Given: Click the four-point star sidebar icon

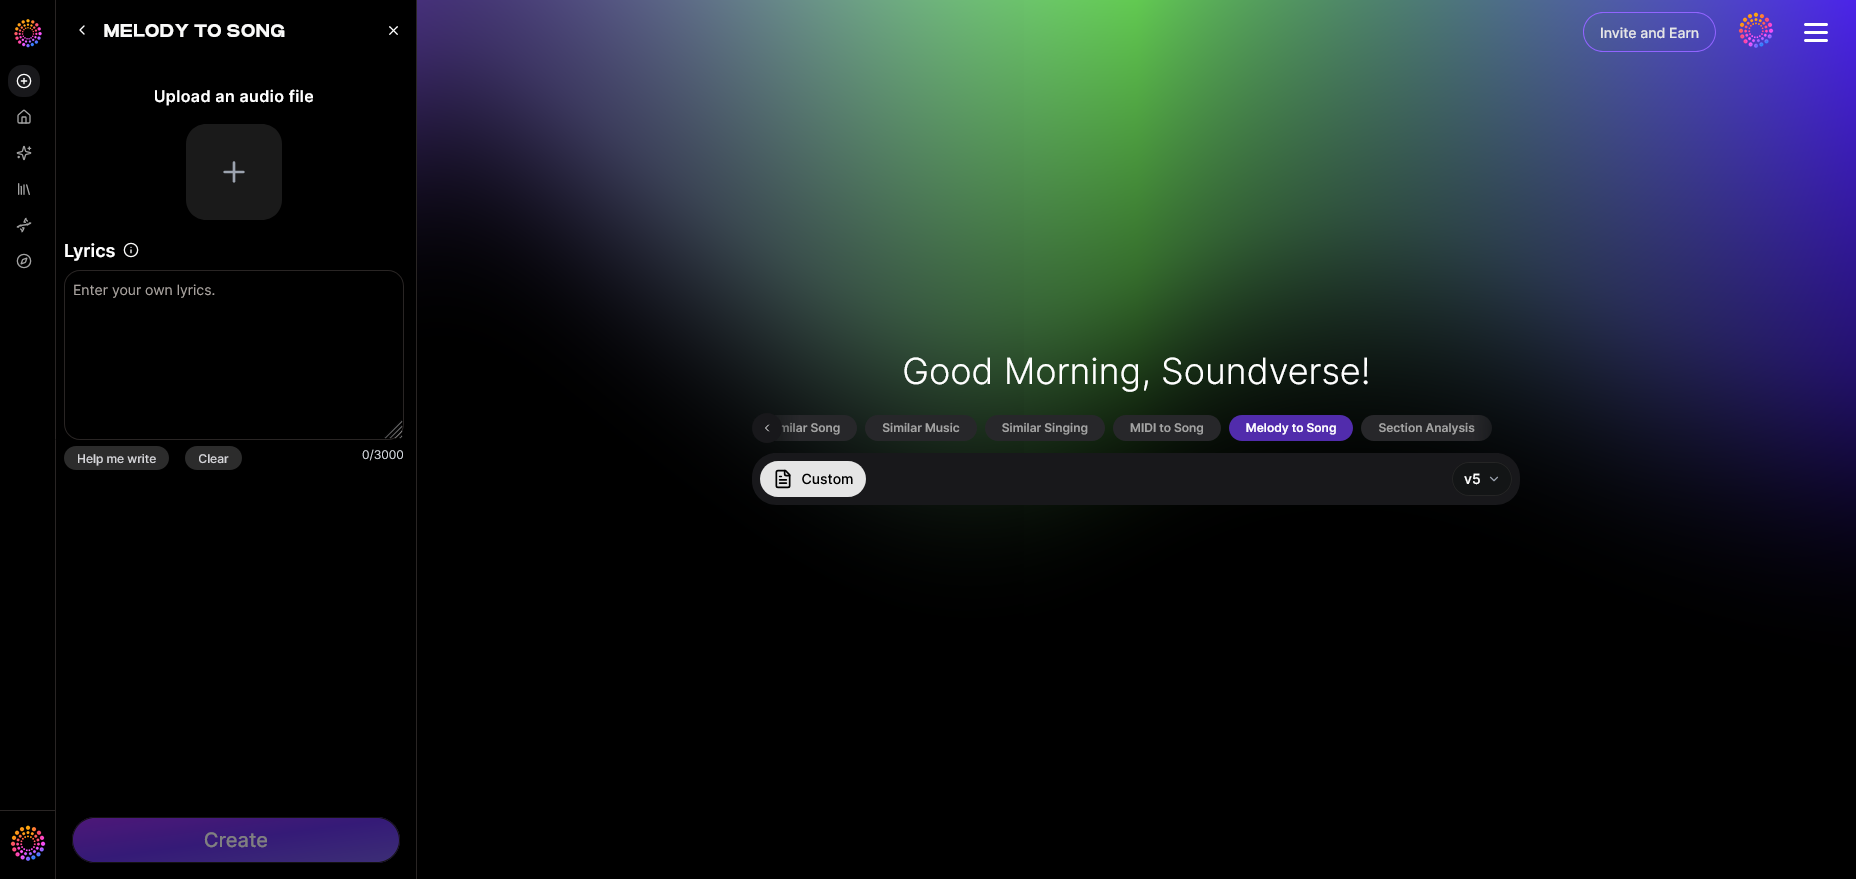Looking at the screenshot, I should [24, 225].
